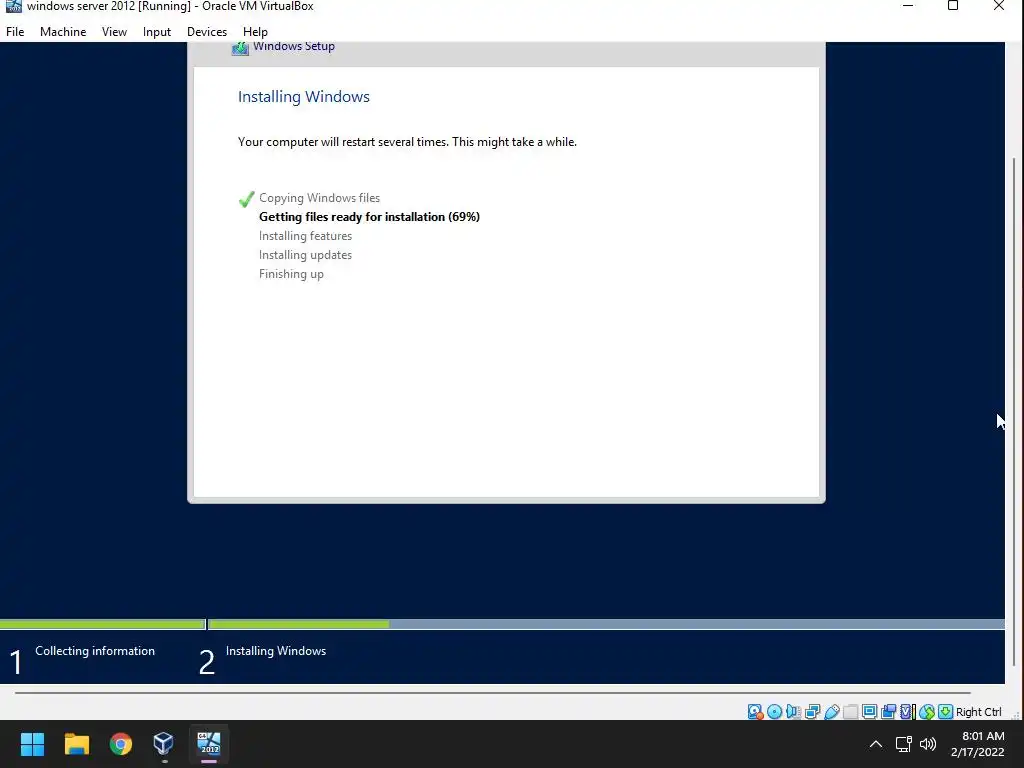Click the CPU virtualization status icon

[906, 712]
